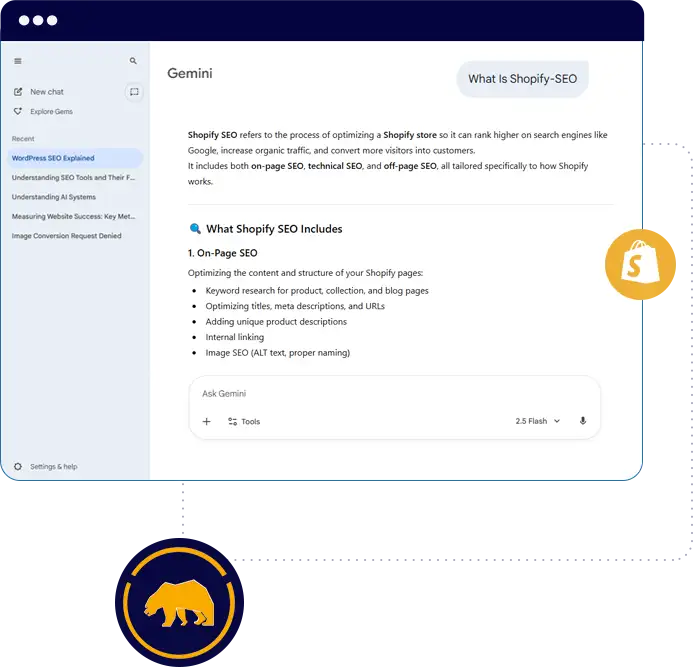Open the 2.5 Flash model dropdown
Screen dimensions: 693x667
(537, 421)
